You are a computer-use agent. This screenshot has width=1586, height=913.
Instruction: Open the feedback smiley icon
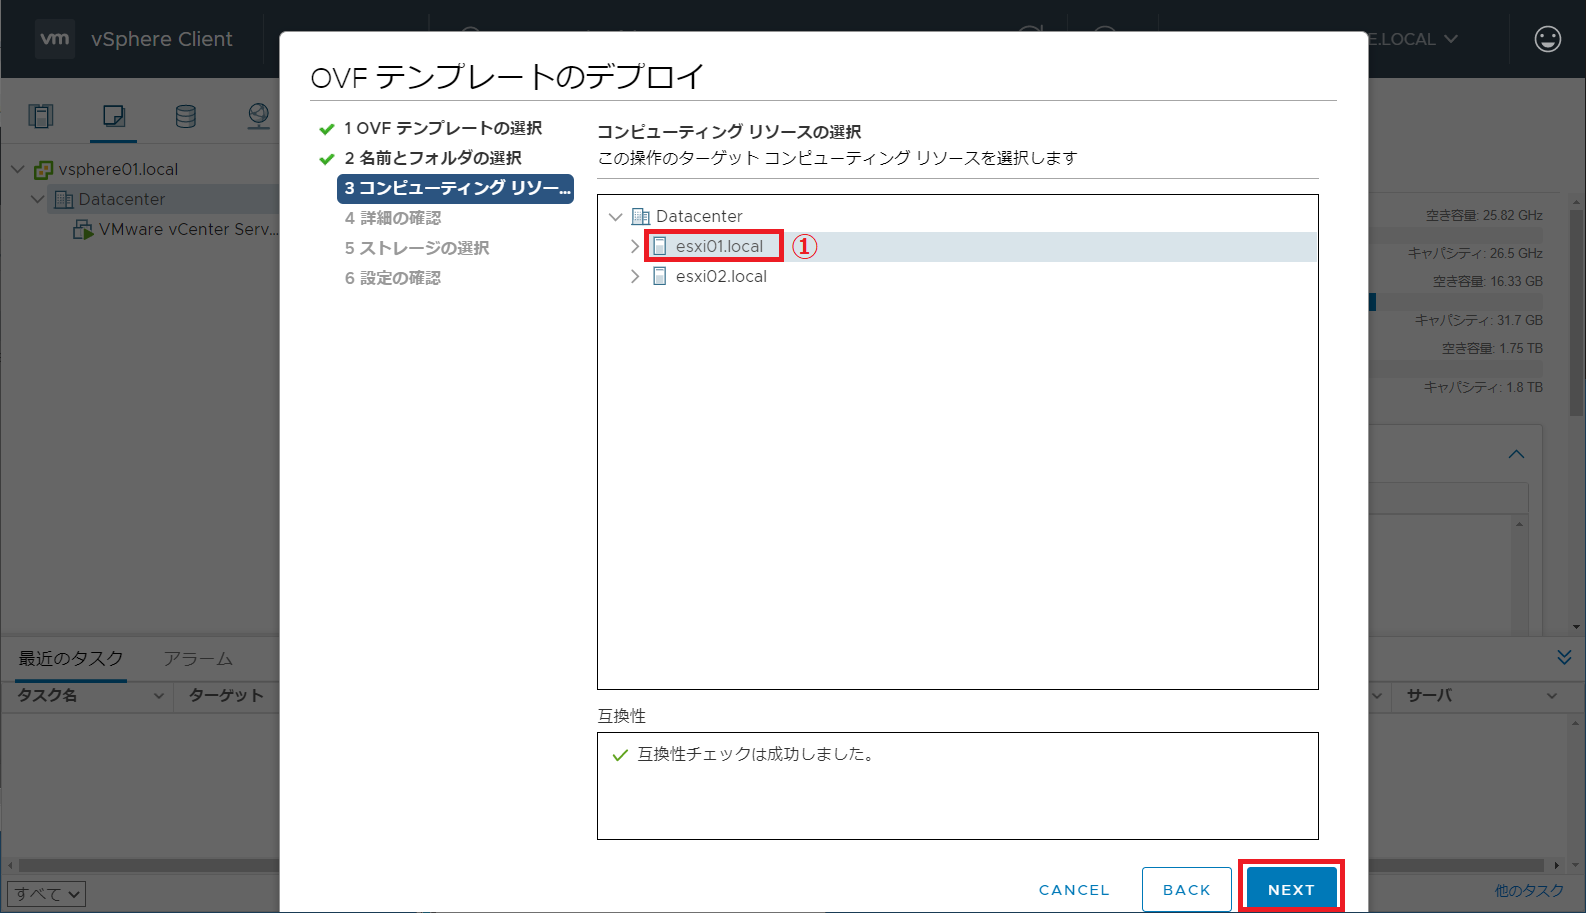pyautogui.click(x=1547, y=39)
